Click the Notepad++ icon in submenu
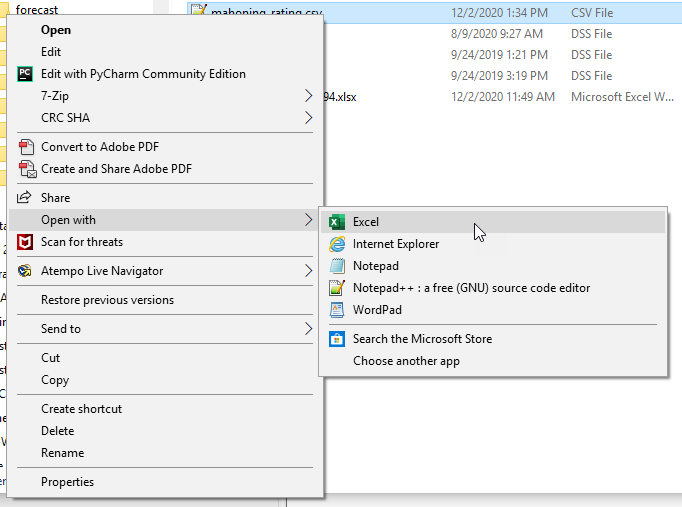The image size is (682, 507). 337,288
